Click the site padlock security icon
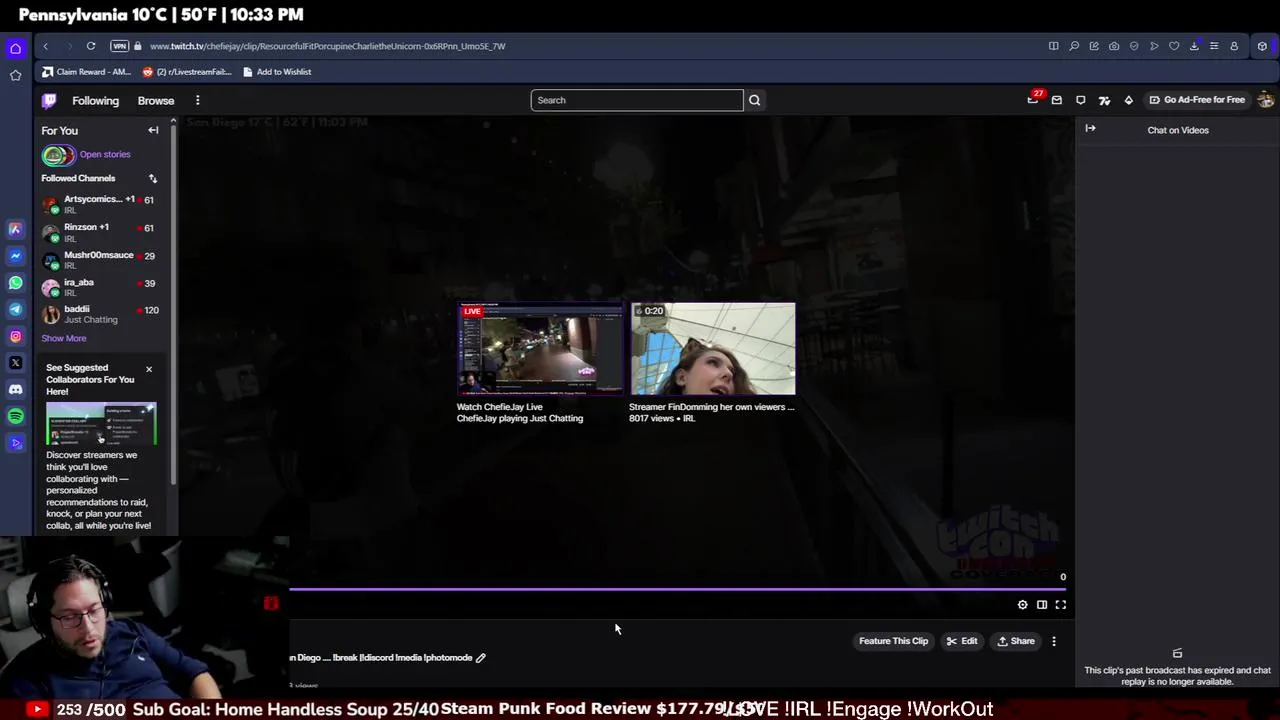Screen dimensions: 1280x720 (x=138, y=46)
